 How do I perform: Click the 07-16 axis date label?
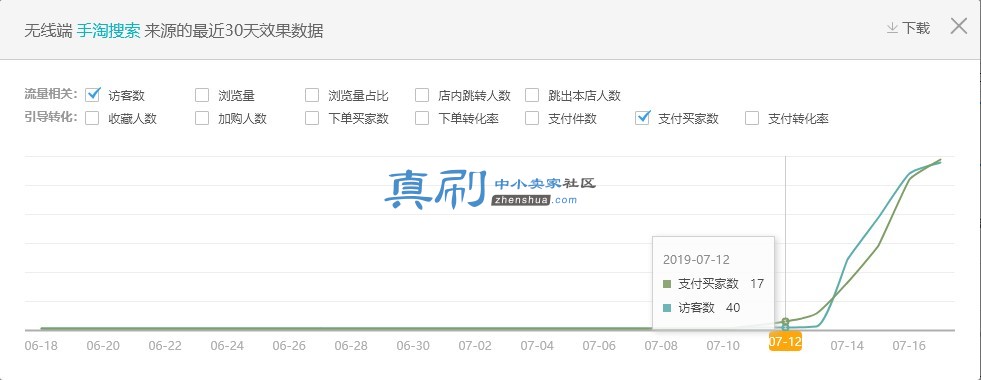[908, 345]
